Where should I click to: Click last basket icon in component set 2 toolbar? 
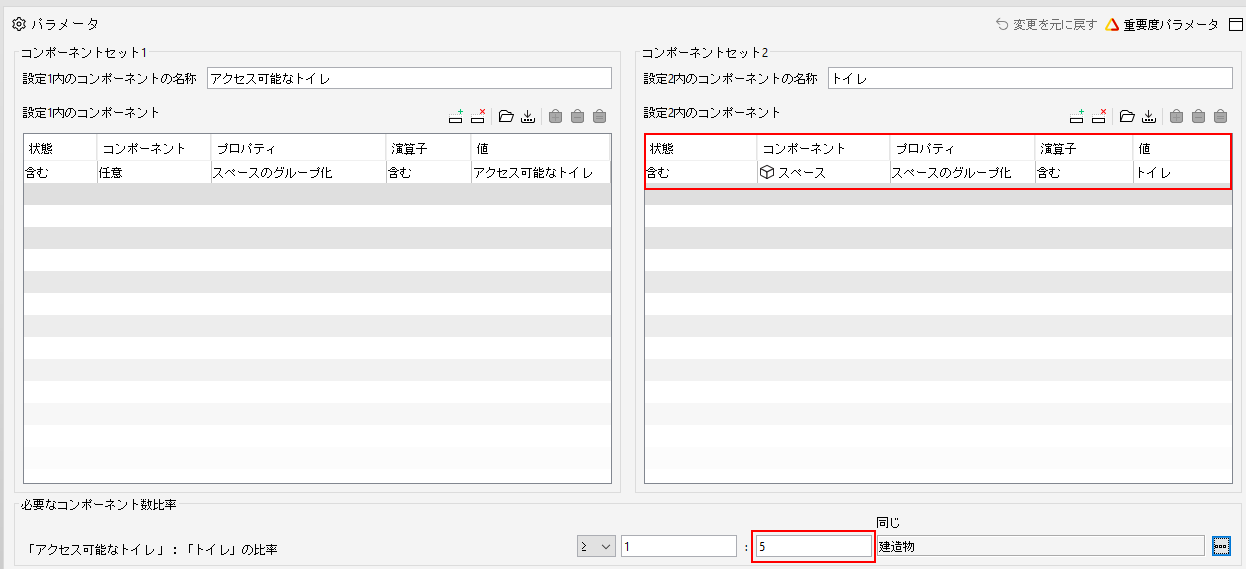click(1220, 116)
